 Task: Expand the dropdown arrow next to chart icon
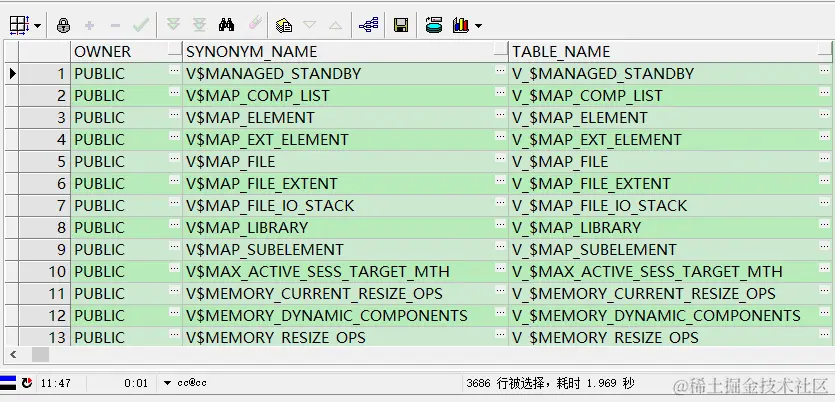[x=478, y=26]
